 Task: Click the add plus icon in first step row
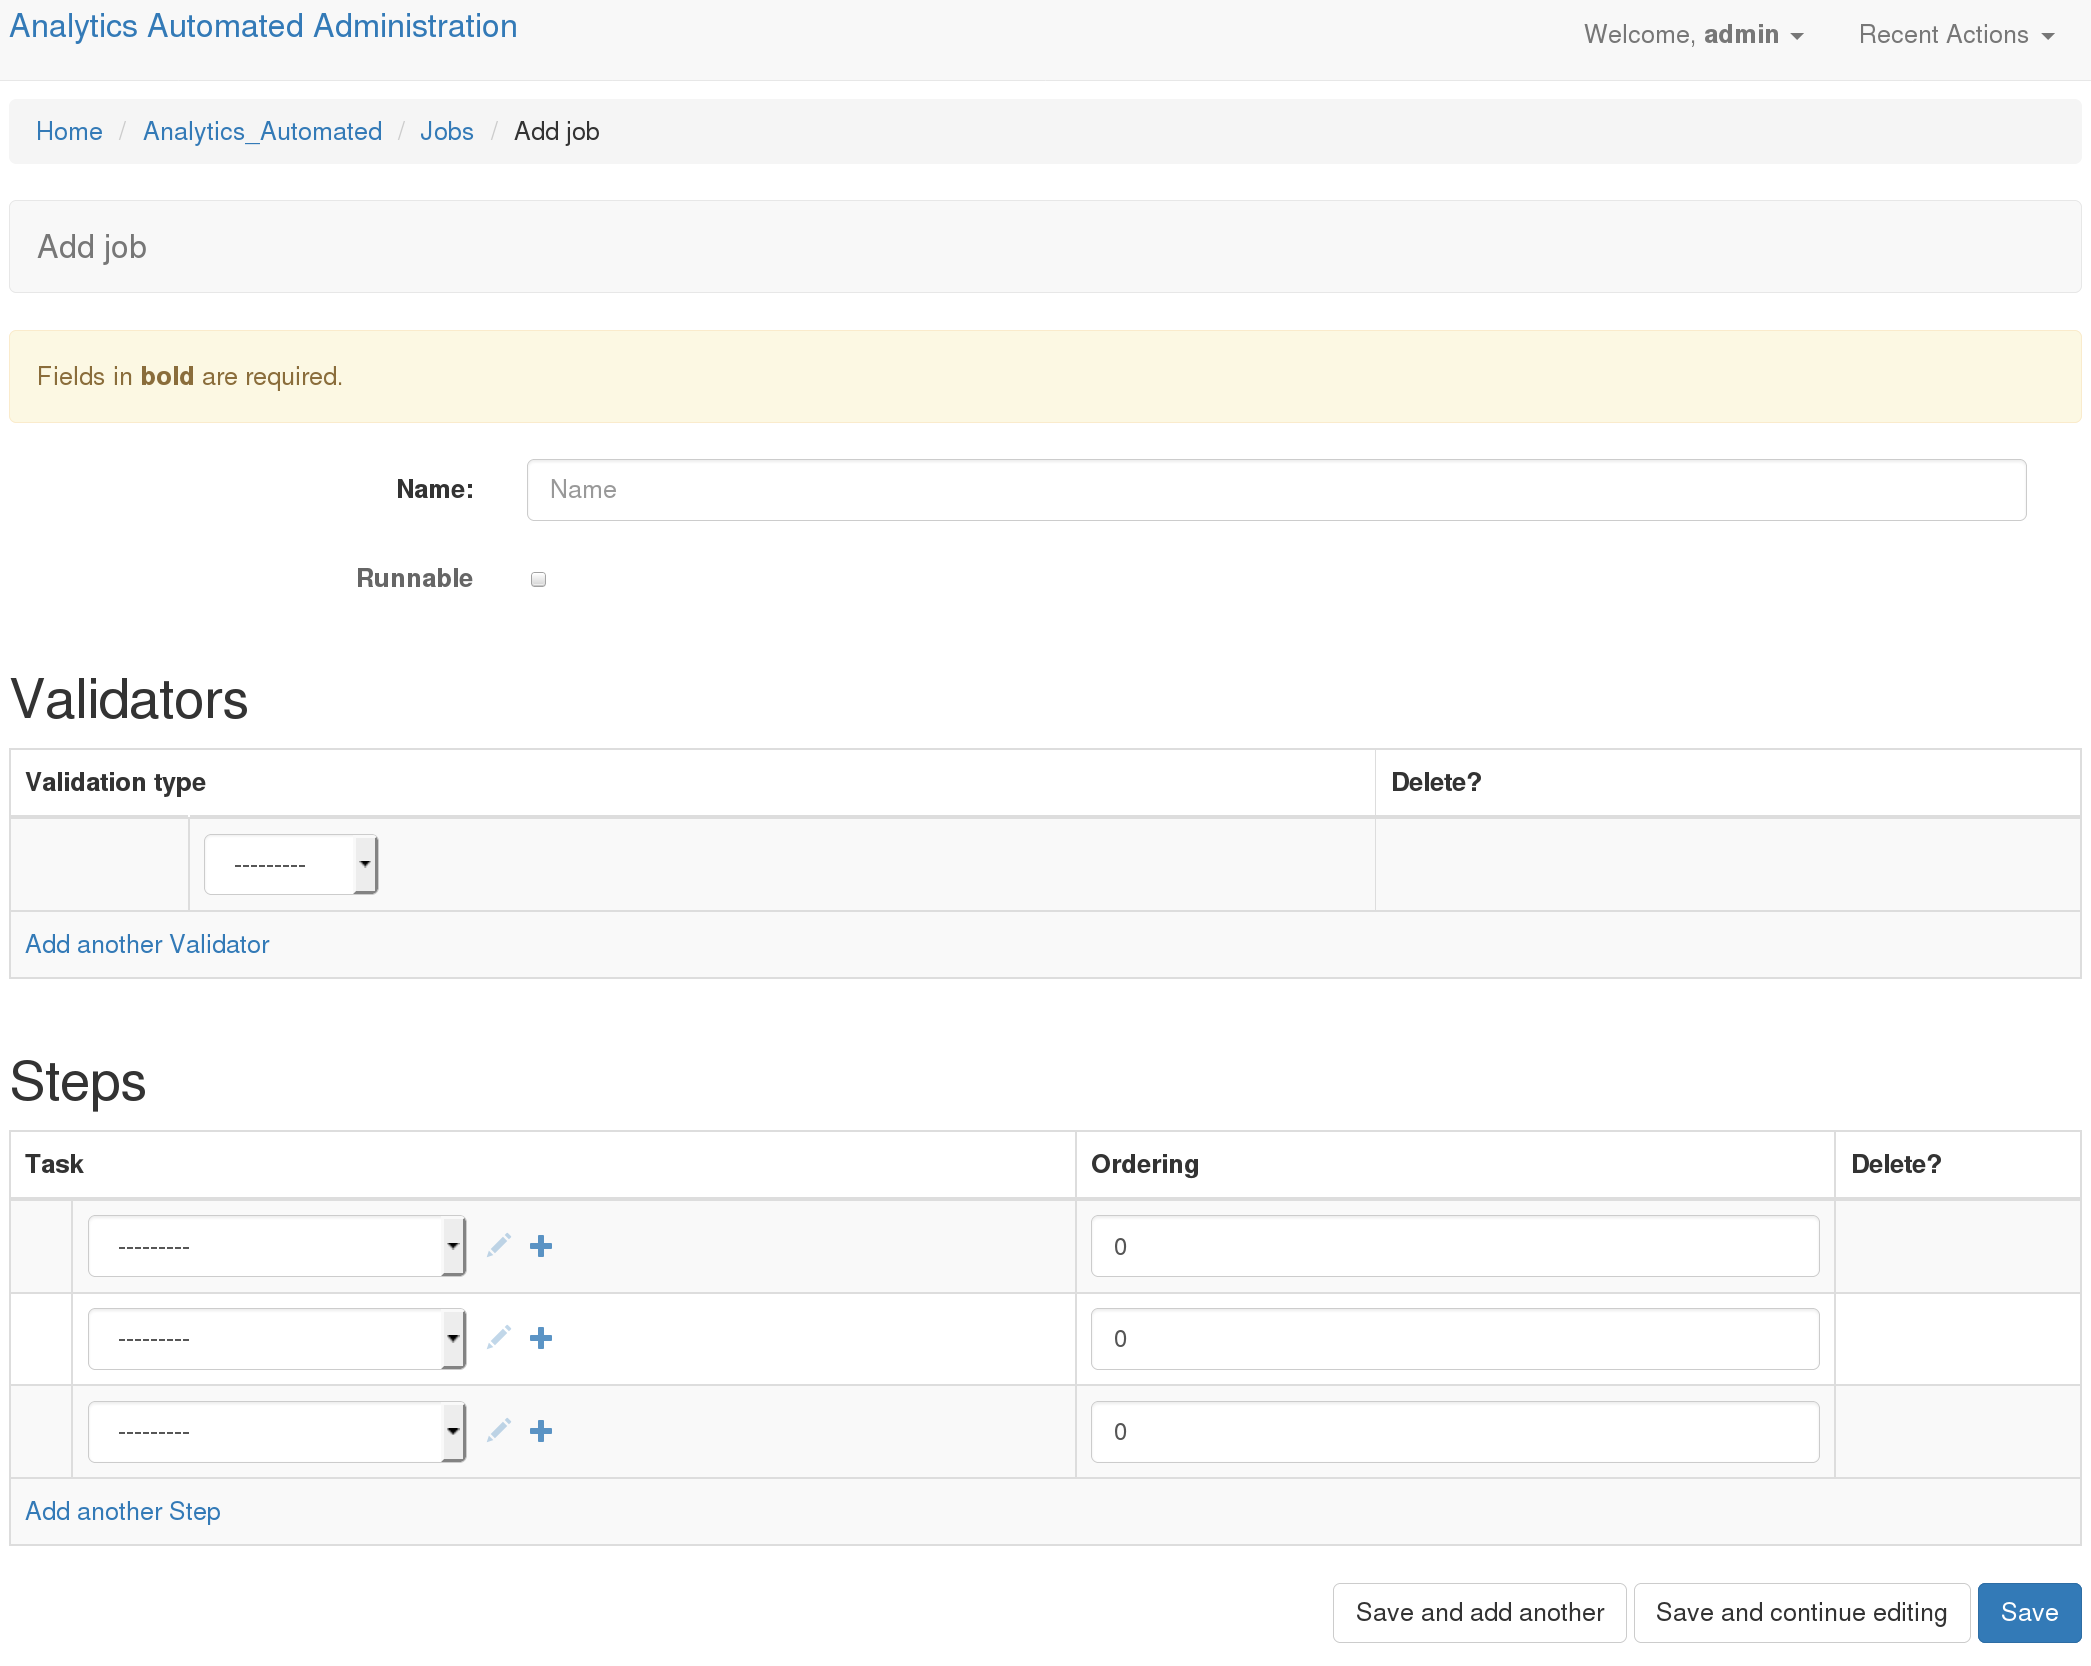[541, 1246]
